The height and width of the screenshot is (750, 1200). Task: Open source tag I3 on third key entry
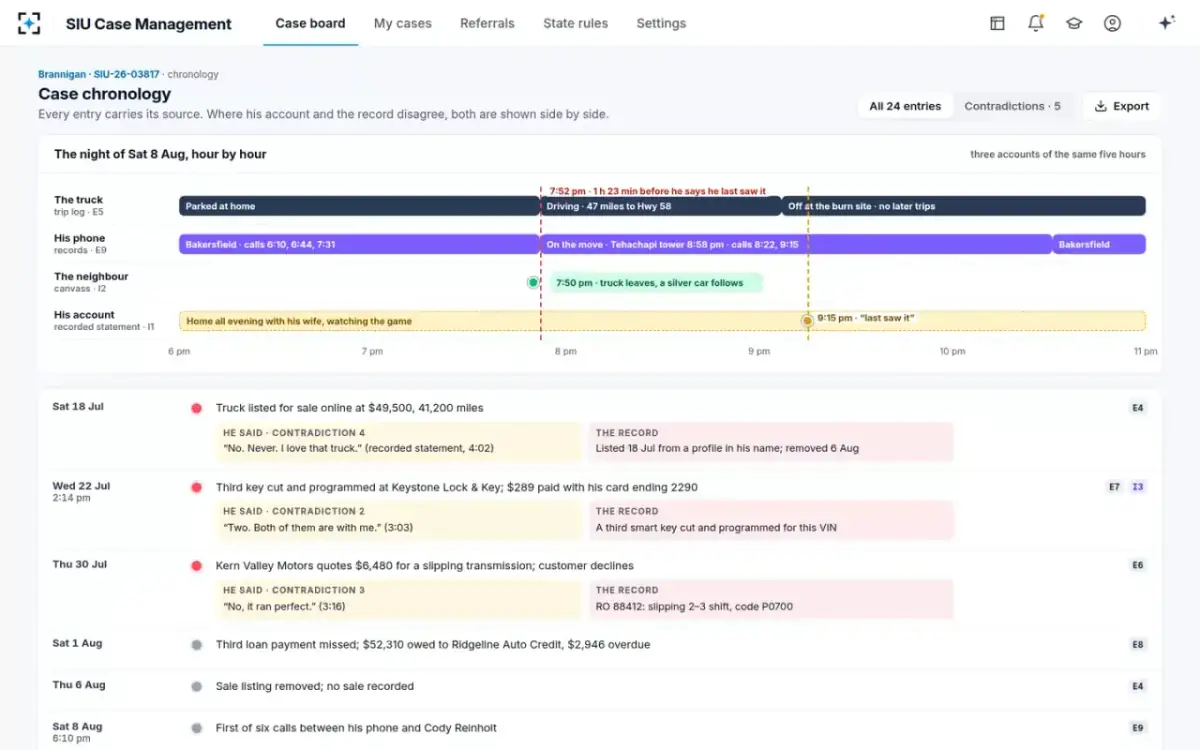1138,487
